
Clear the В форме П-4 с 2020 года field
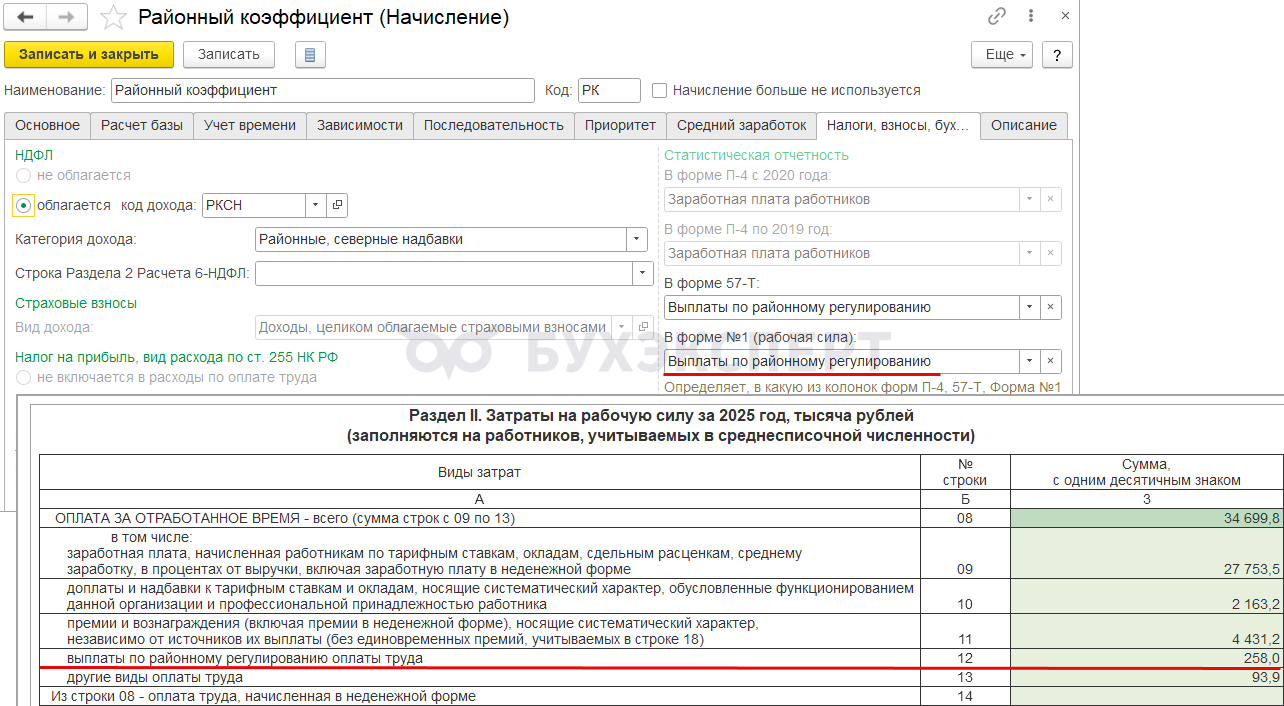1051,199
